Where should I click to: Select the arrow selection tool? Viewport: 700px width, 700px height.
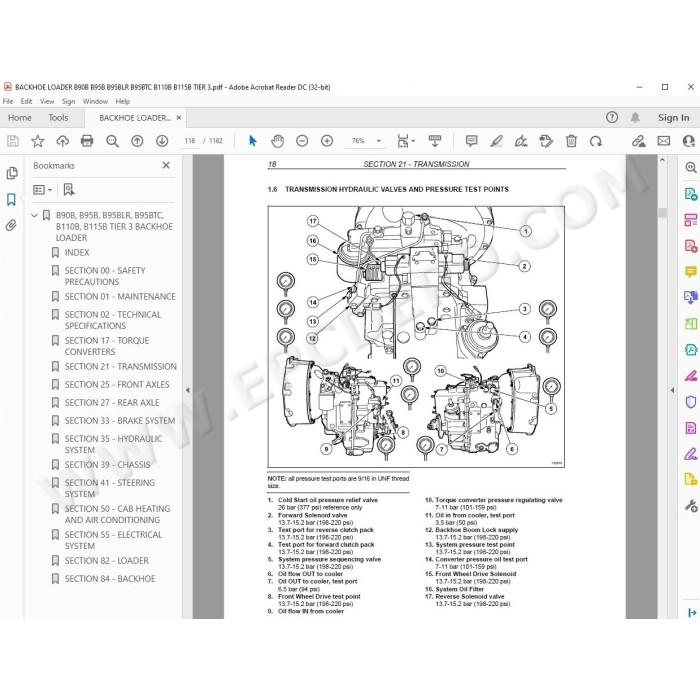pyautogui.click(x=253, y=141)
